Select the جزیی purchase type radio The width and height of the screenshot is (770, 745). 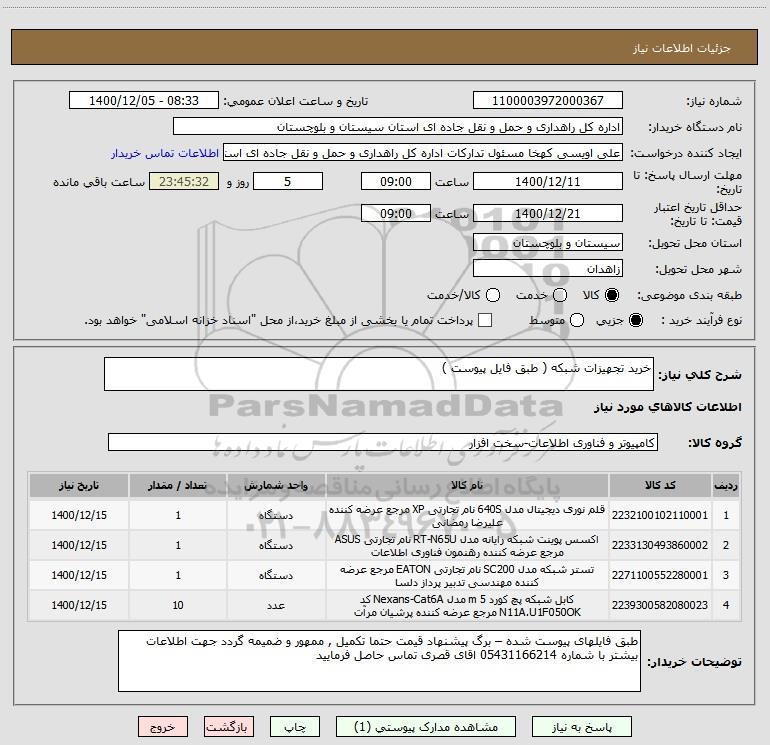pyautogui.click(x=635, y=320)
